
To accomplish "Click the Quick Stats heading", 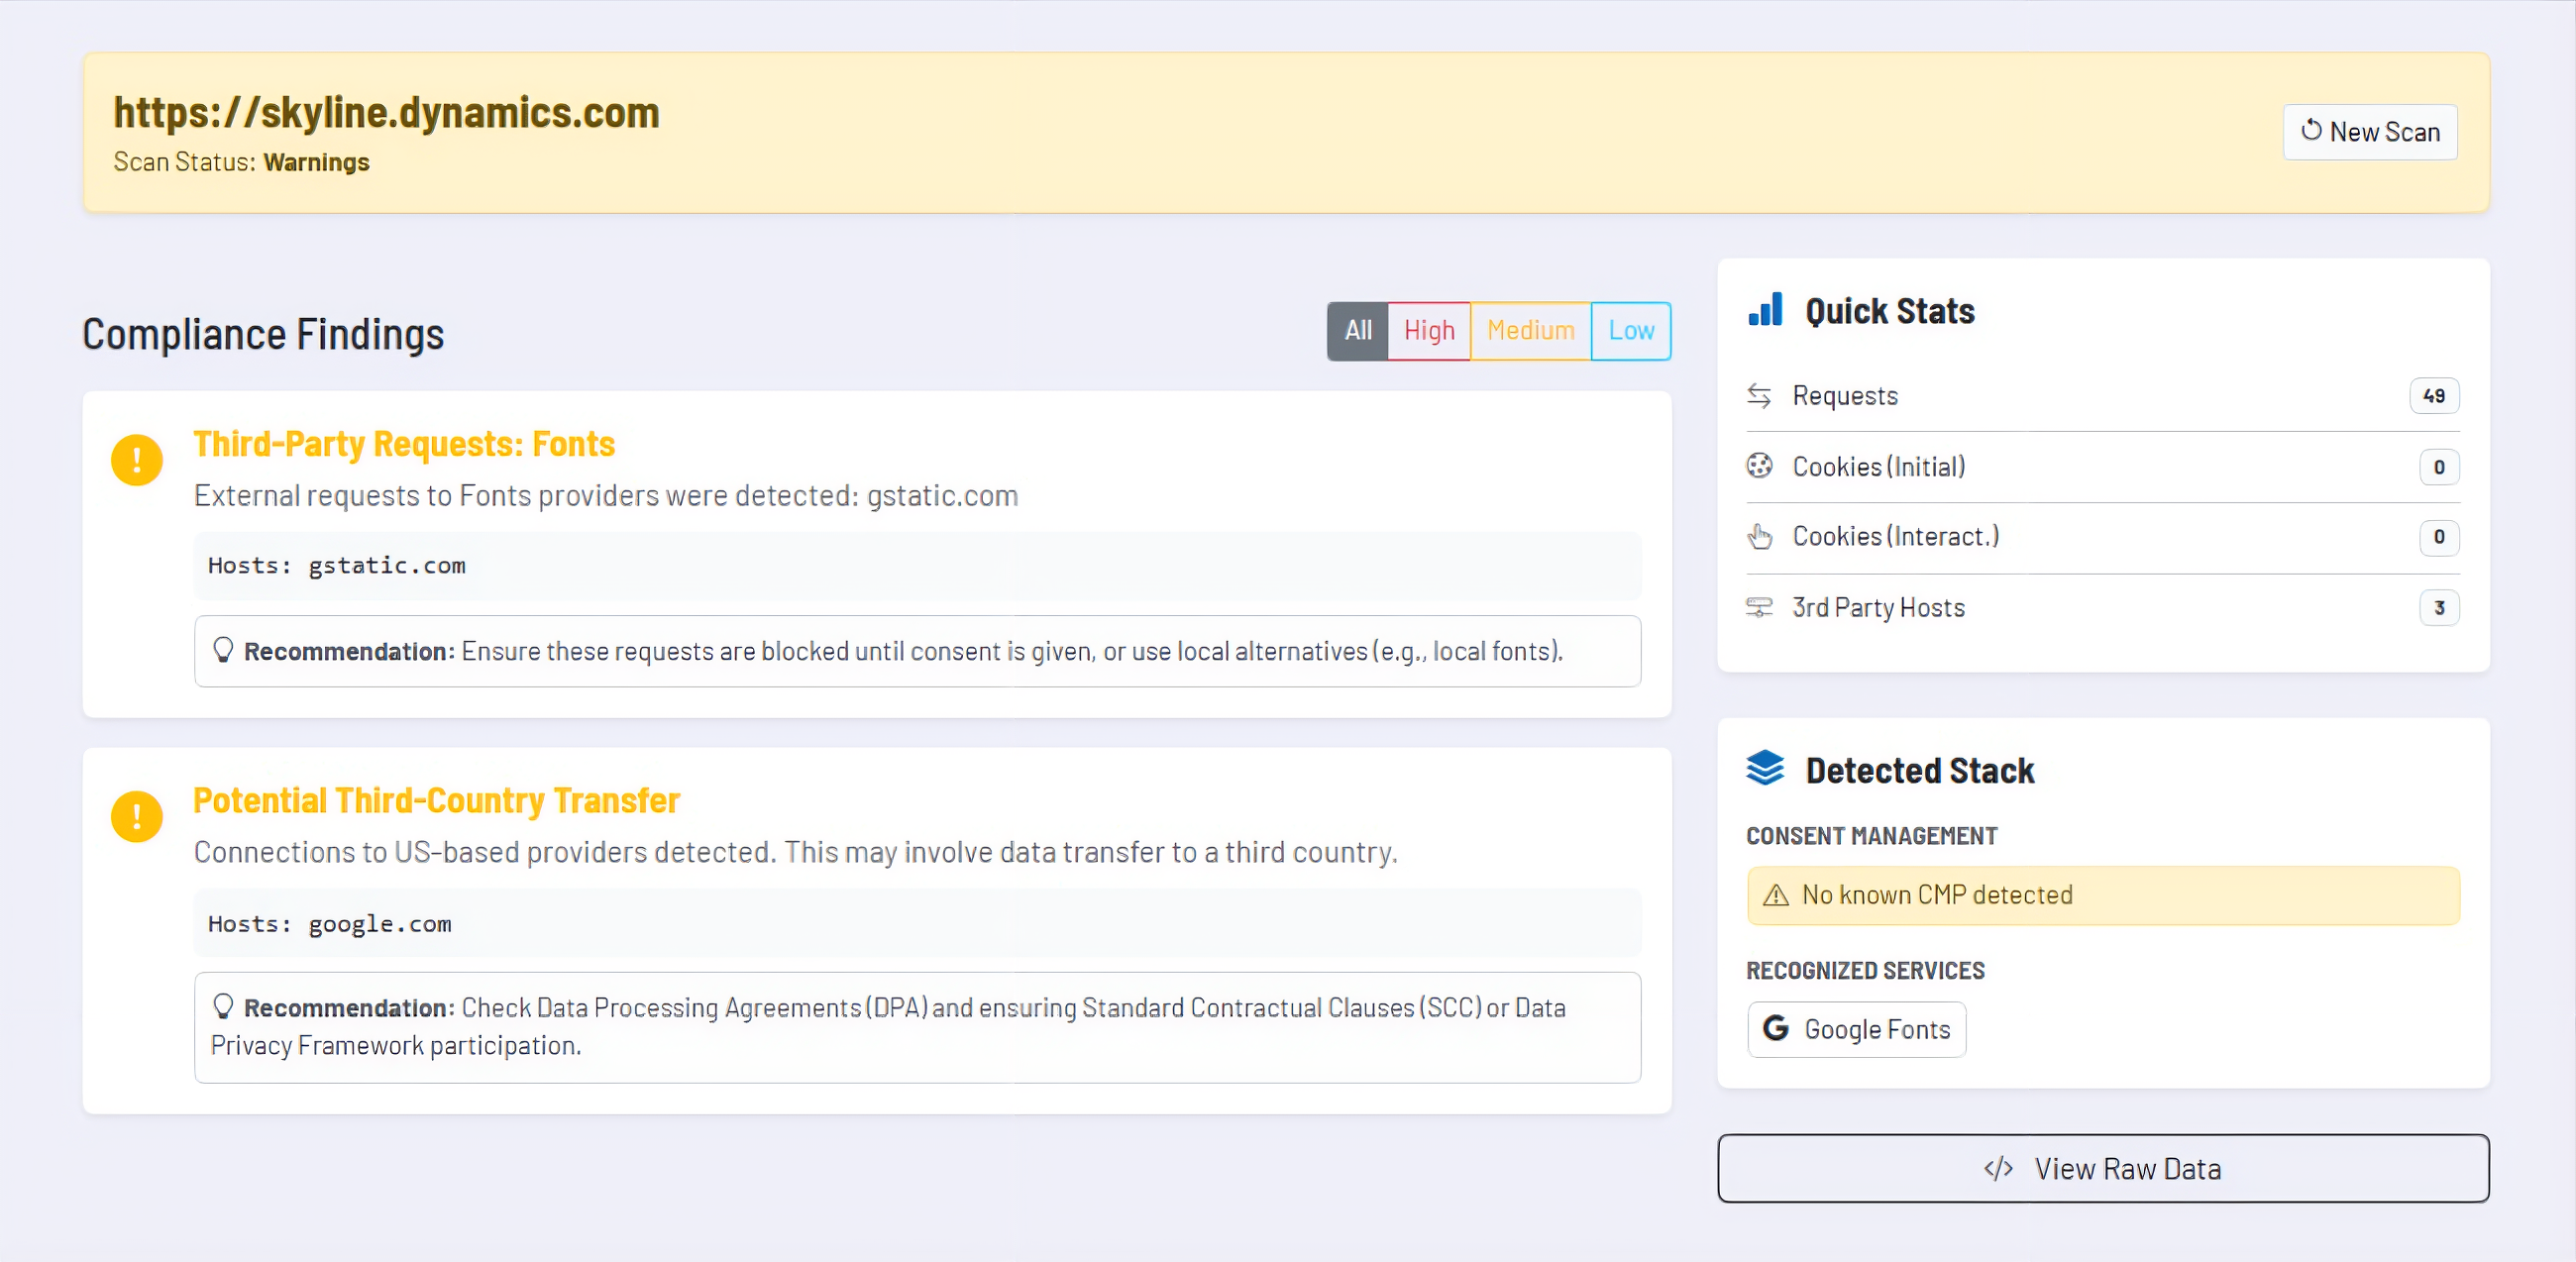I will [x=1889, y=311].
